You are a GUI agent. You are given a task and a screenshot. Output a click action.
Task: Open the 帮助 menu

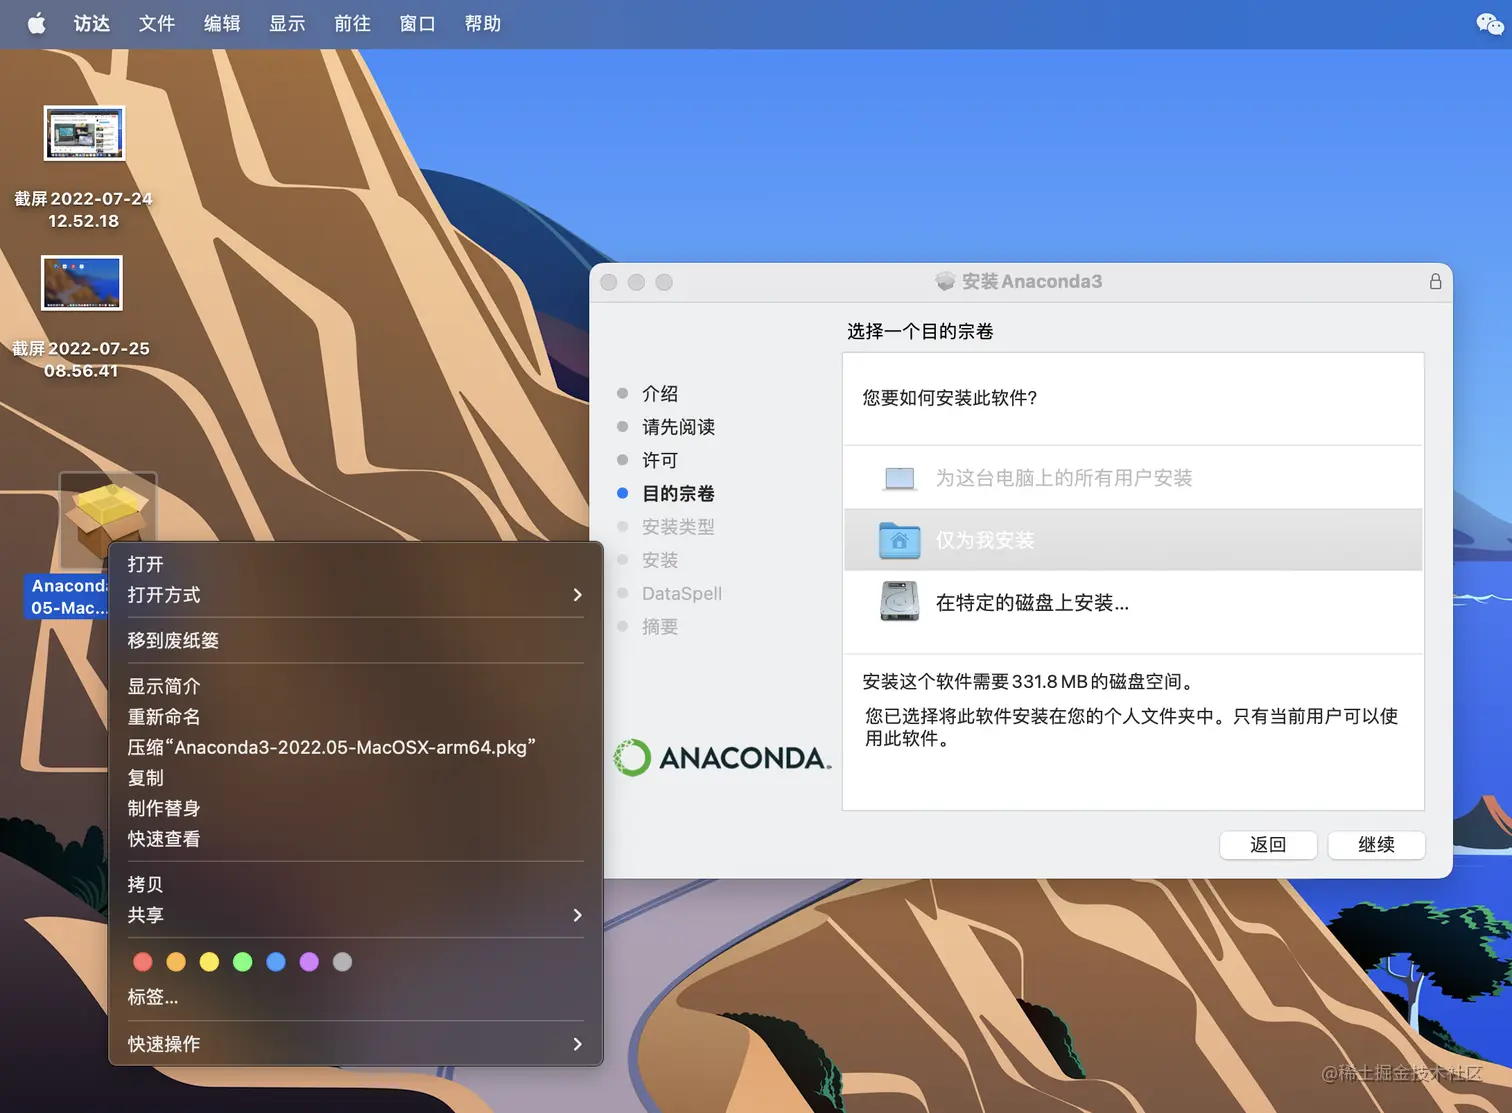click(483, 23)
